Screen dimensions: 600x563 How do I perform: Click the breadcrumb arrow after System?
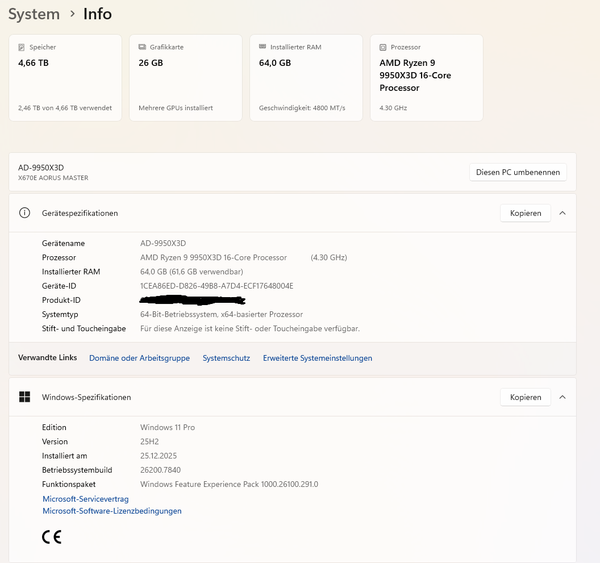(x=71, y=14)
